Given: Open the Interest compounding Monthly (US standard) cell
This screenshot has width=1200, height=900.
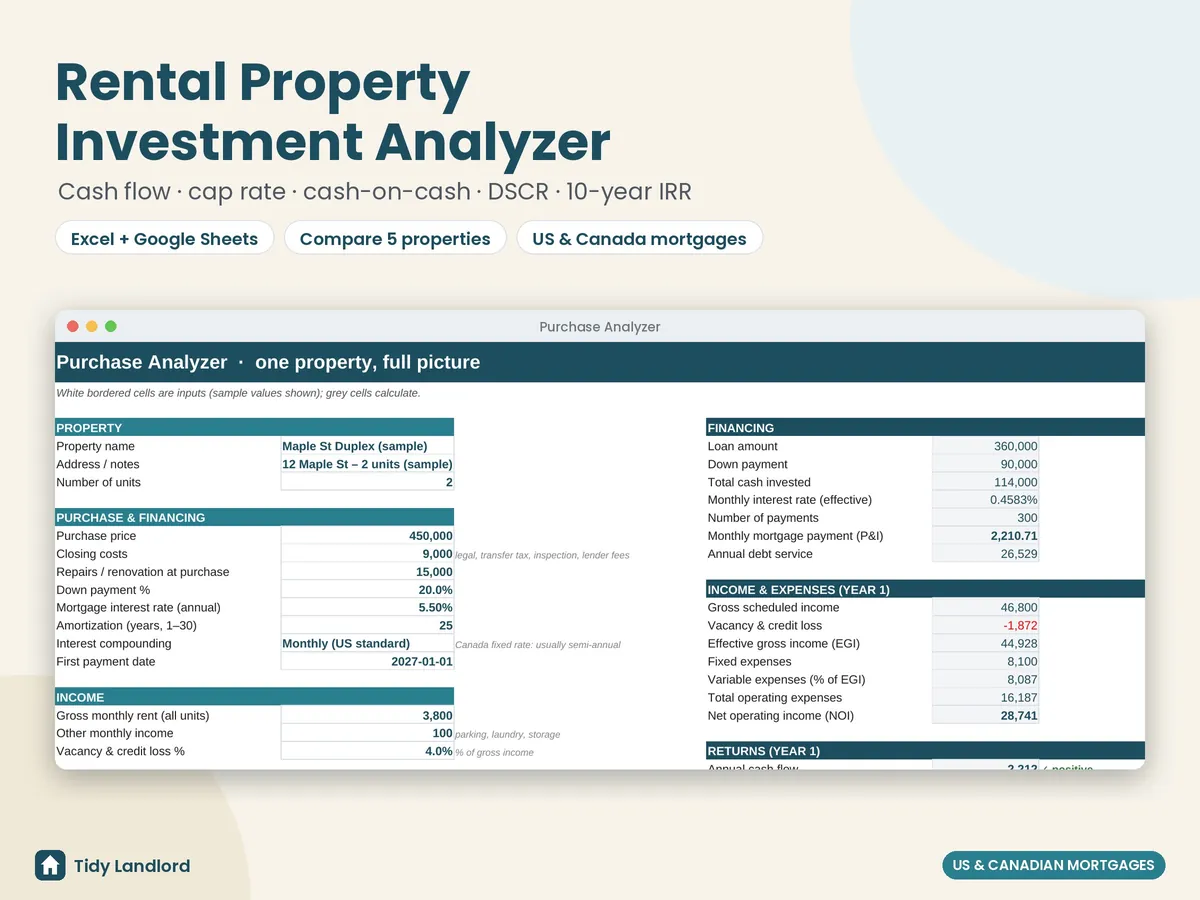Looking at the screenshot, I should [x=367, y=644].
